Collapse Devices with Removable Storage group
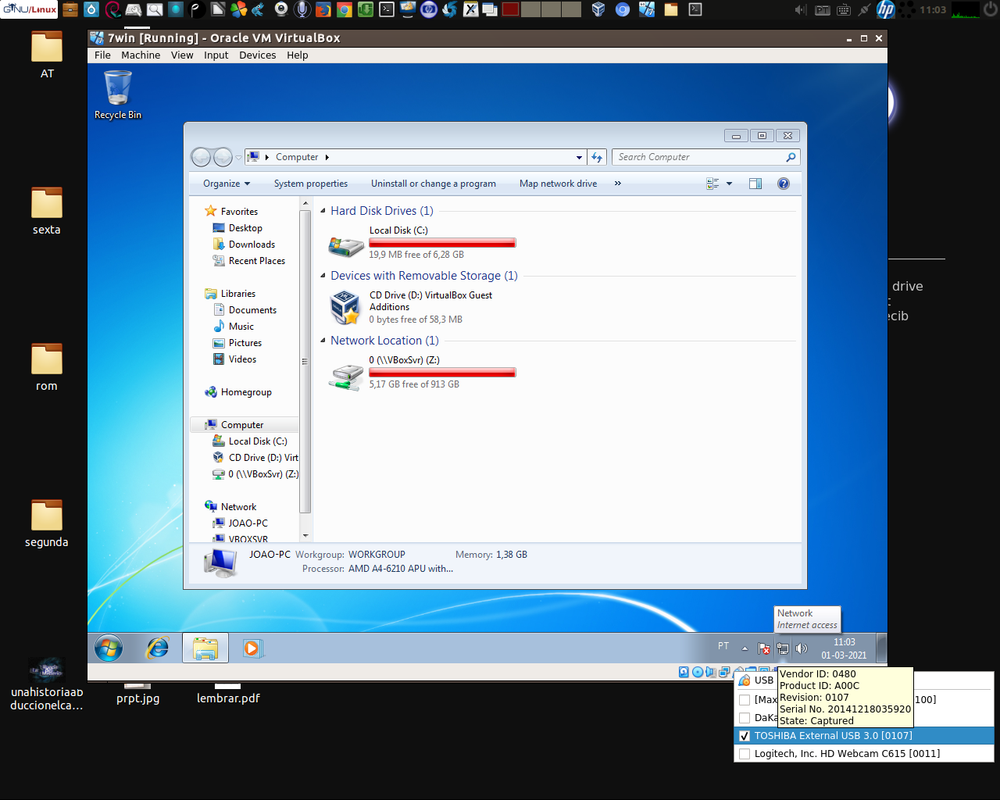The width and height of the screenshot is (1000, 800). [x=323, y=276]
